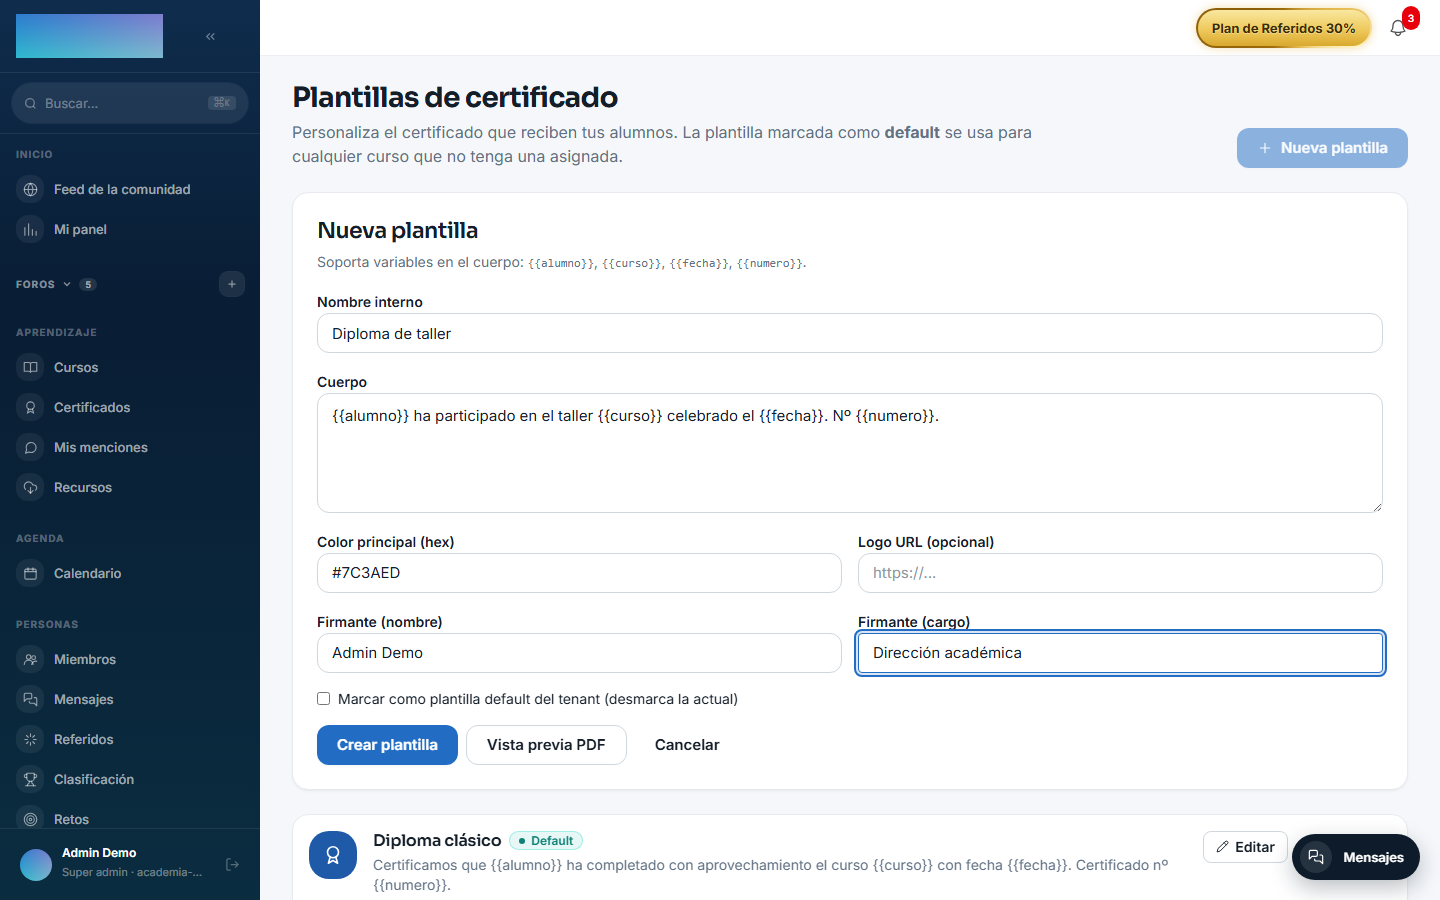Image resolution: width=1440 pixels, height=900 pixels.
Task: Click the Mis menciones chat icon
Action: pos(31,447)
